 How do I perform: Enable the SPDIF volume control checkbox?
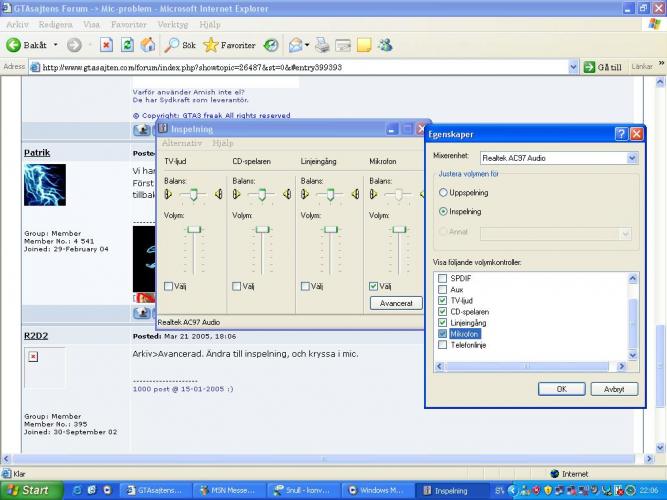coord(443,277)
